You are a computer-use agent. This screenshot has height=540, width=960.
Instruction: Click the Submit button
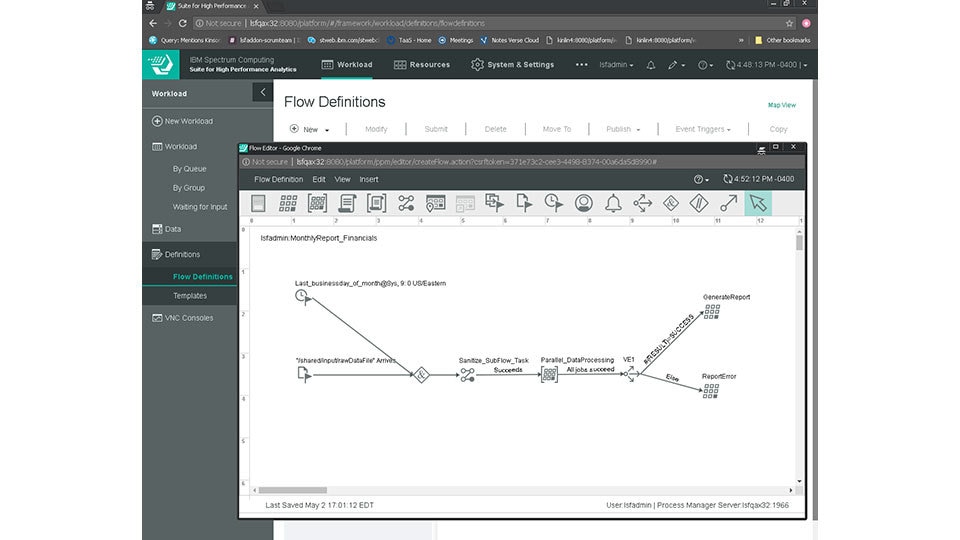[436, 129]
